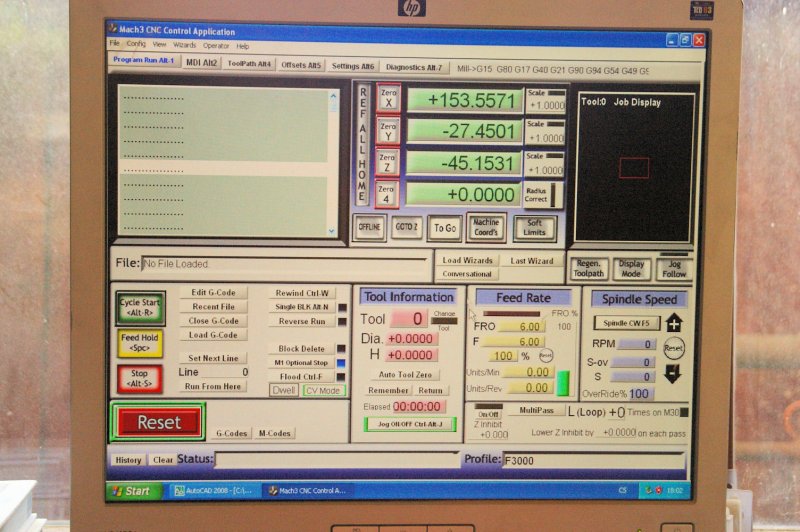Click the Zero Z axis button
The image size is (800, 532).
387,162
